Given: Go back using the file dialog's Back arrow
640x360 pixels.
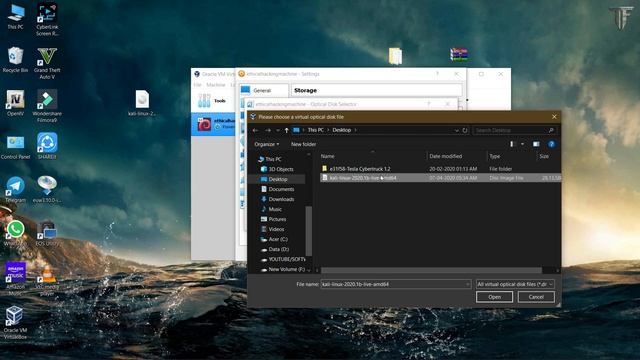Looking at the screenshot, I should (256, 130).
